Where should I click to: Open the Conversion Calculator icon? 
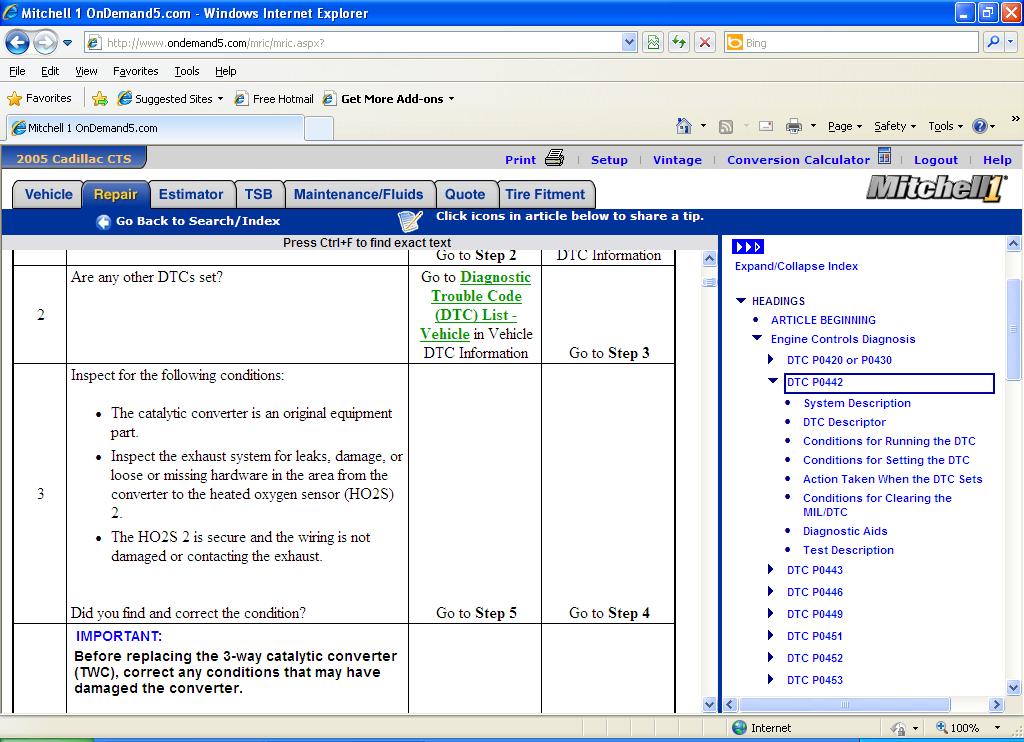[884, 157]
